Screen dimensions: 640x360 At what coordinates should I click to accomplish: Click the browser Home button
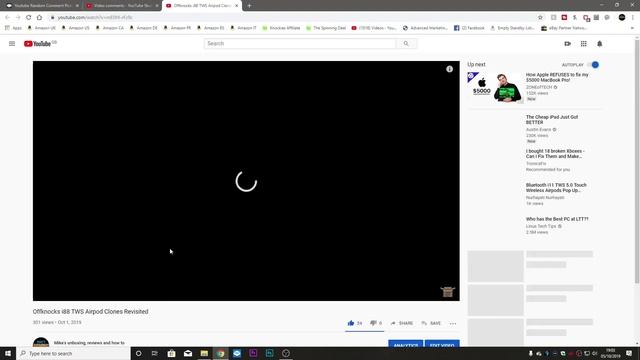coord(39,18)
